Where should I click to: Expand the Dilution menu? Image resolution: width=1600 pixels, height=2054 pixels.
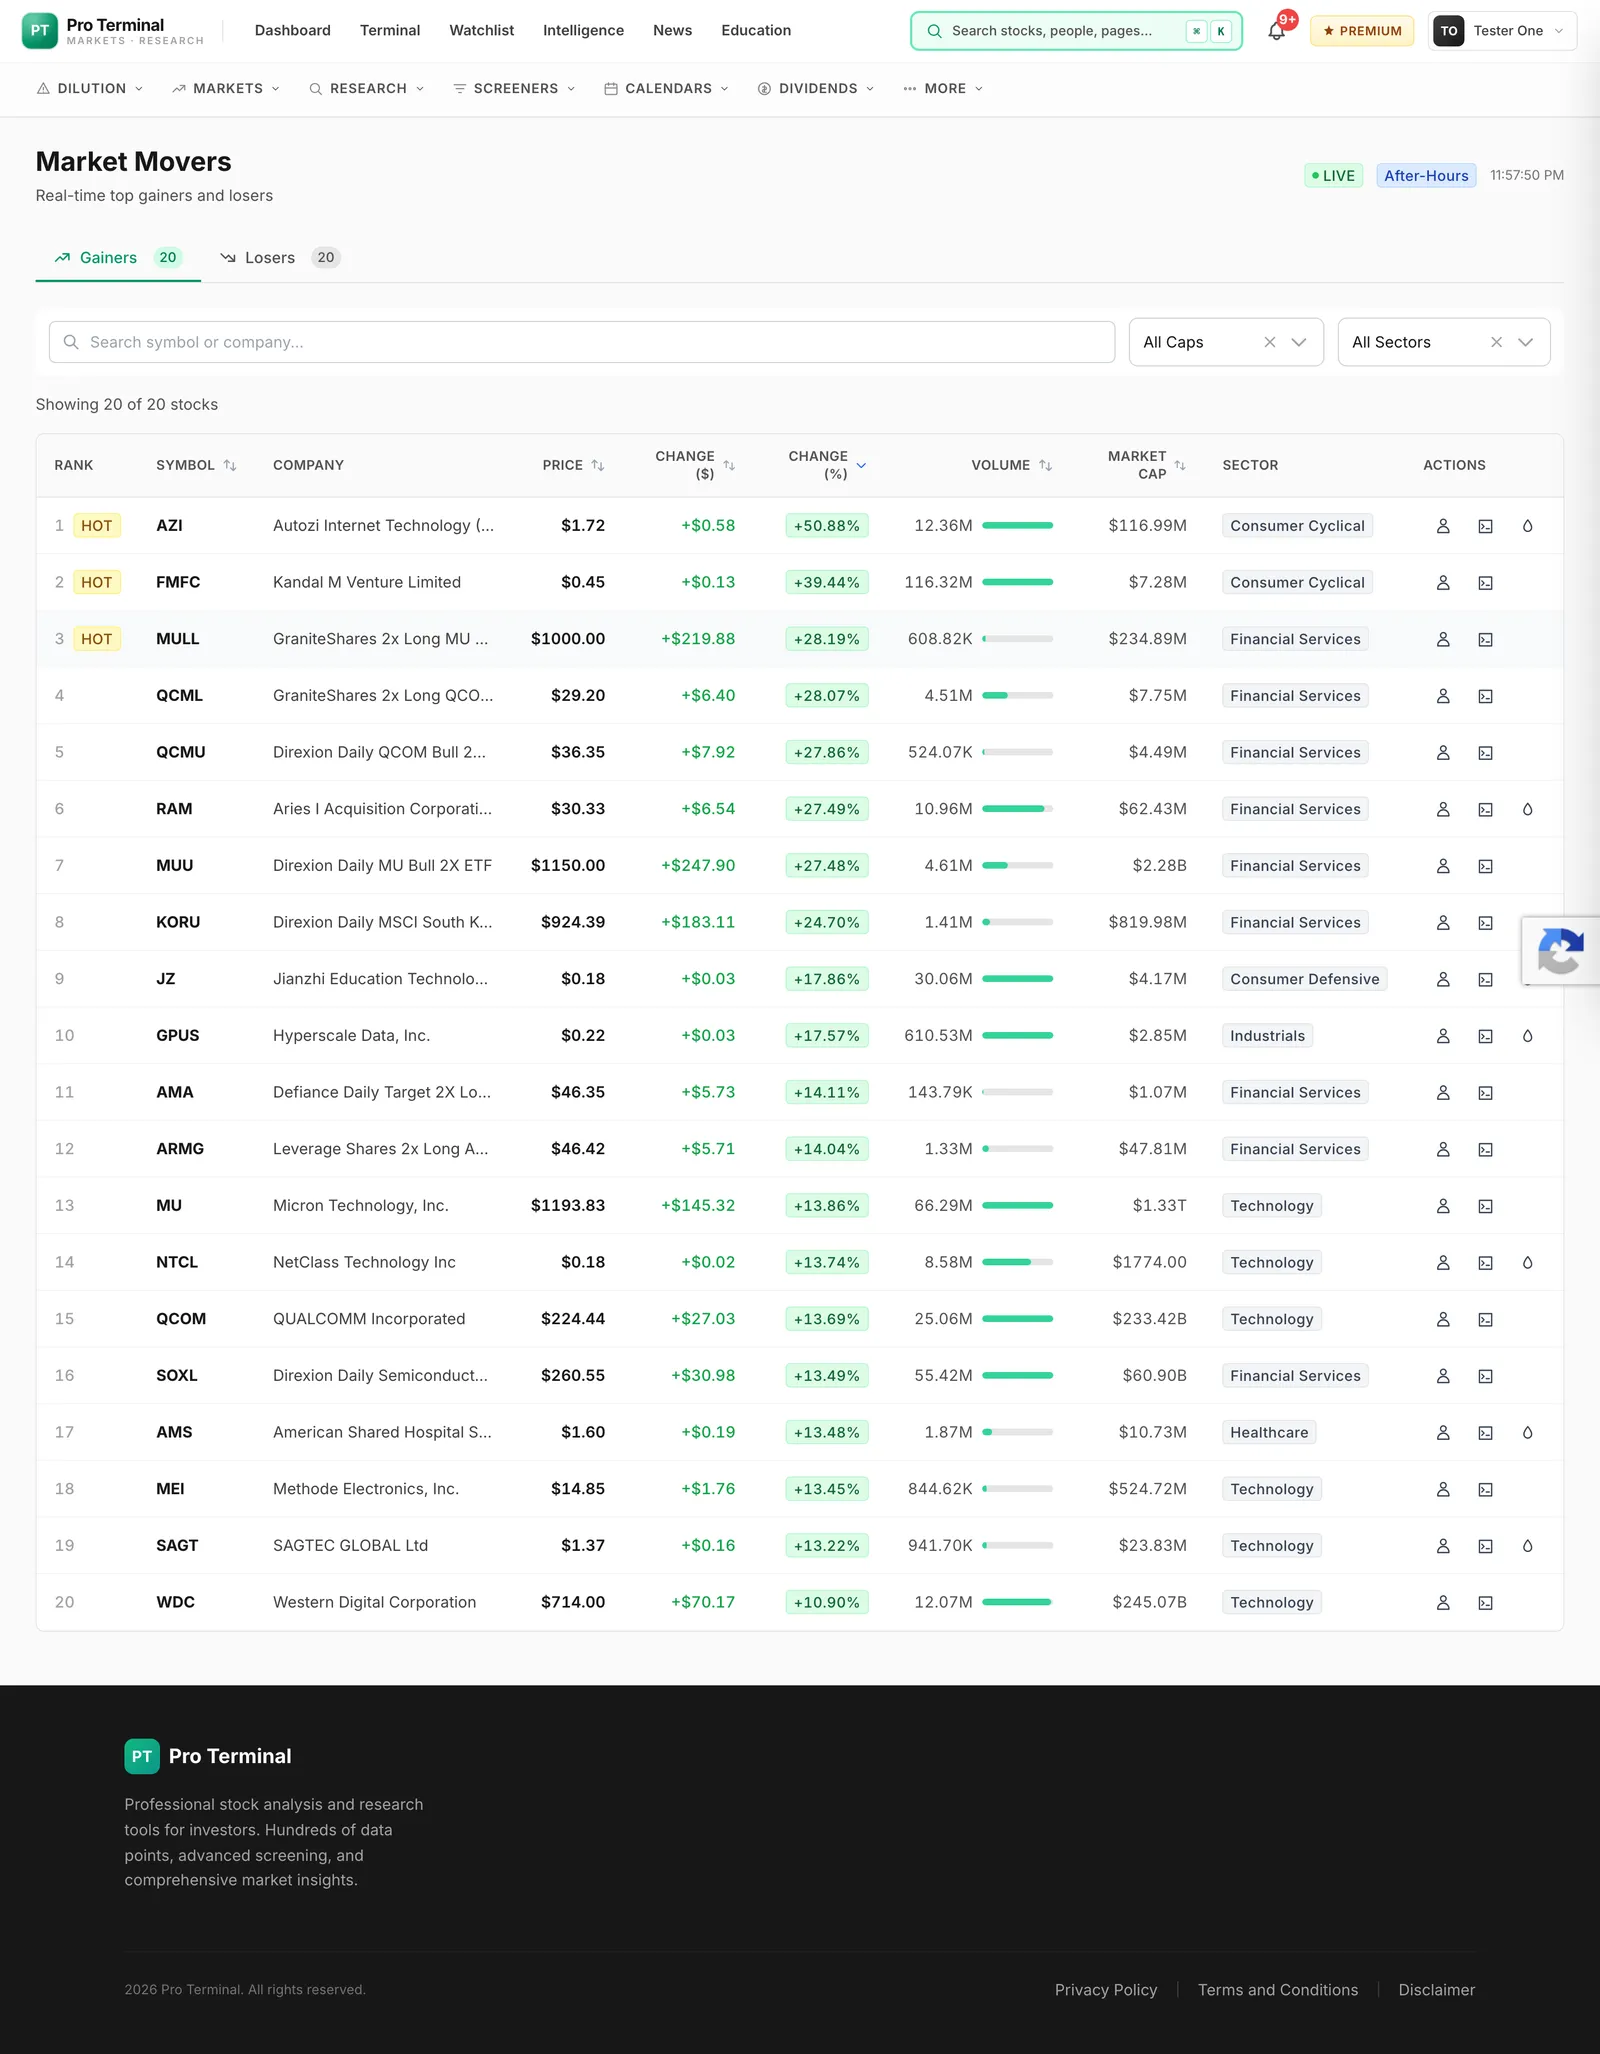click(90, 89)
